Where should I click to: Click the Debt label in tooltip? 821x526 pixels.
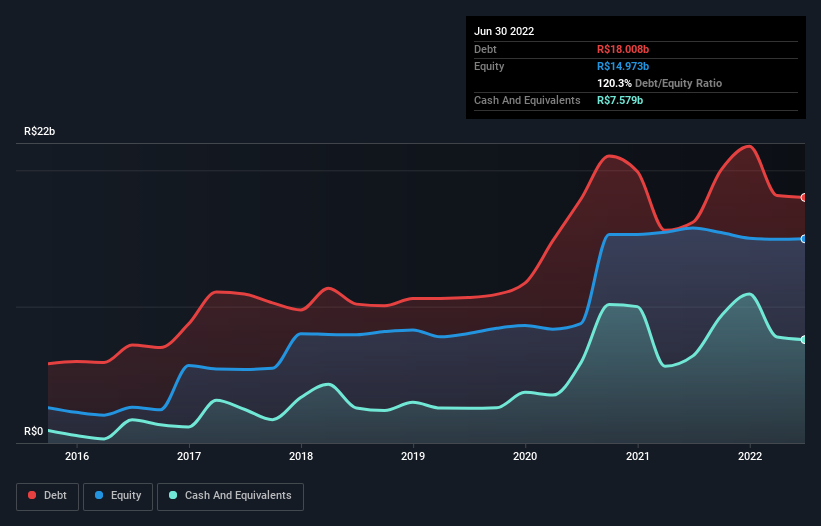[x=485, y=49]
